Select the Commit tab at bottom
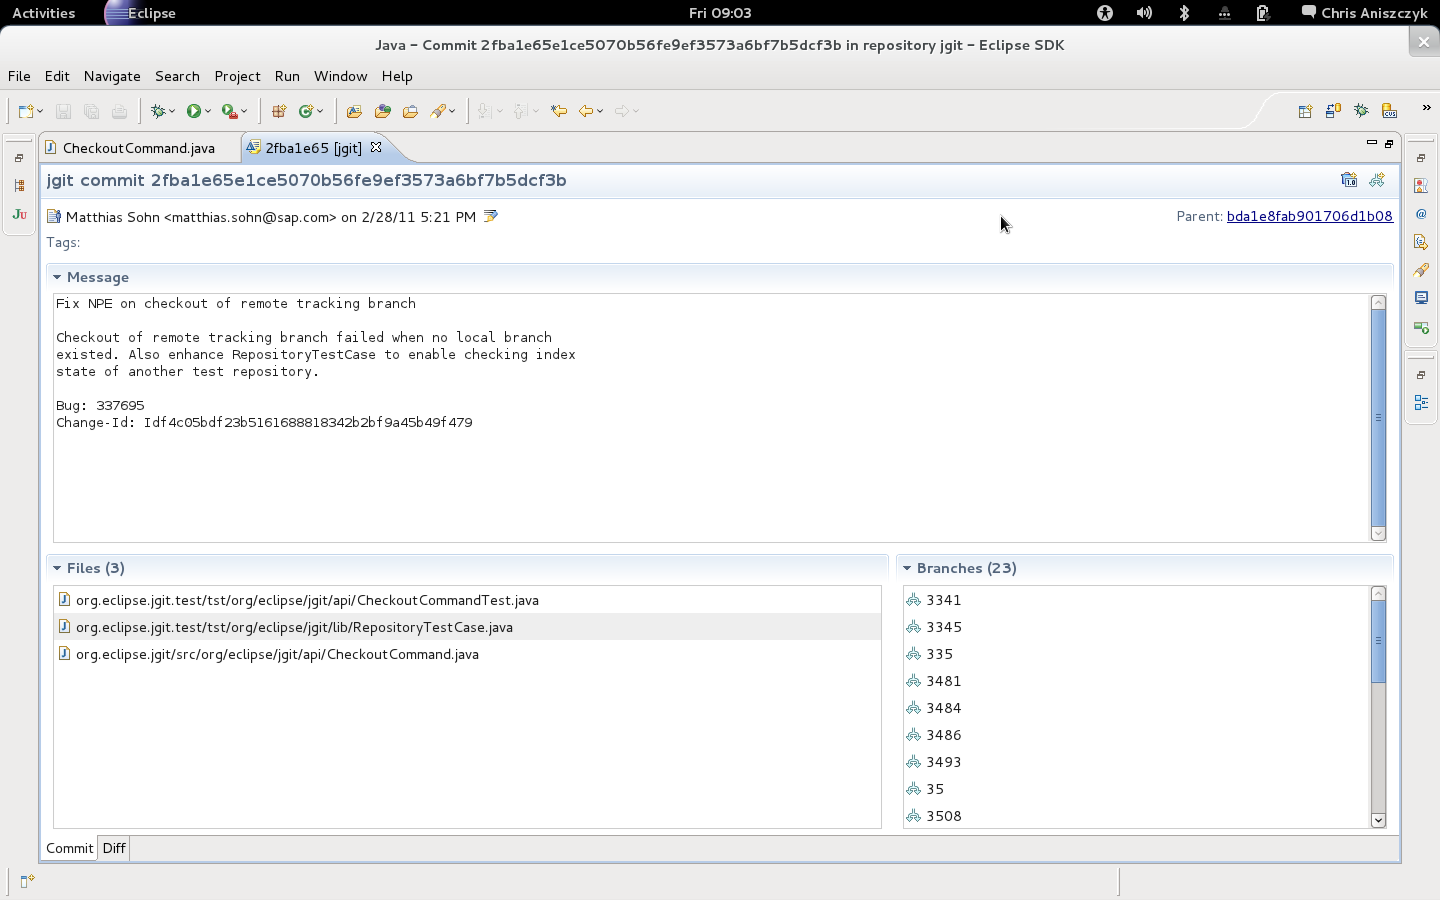This screenshot has width=1440, height=900. (69, 848)
